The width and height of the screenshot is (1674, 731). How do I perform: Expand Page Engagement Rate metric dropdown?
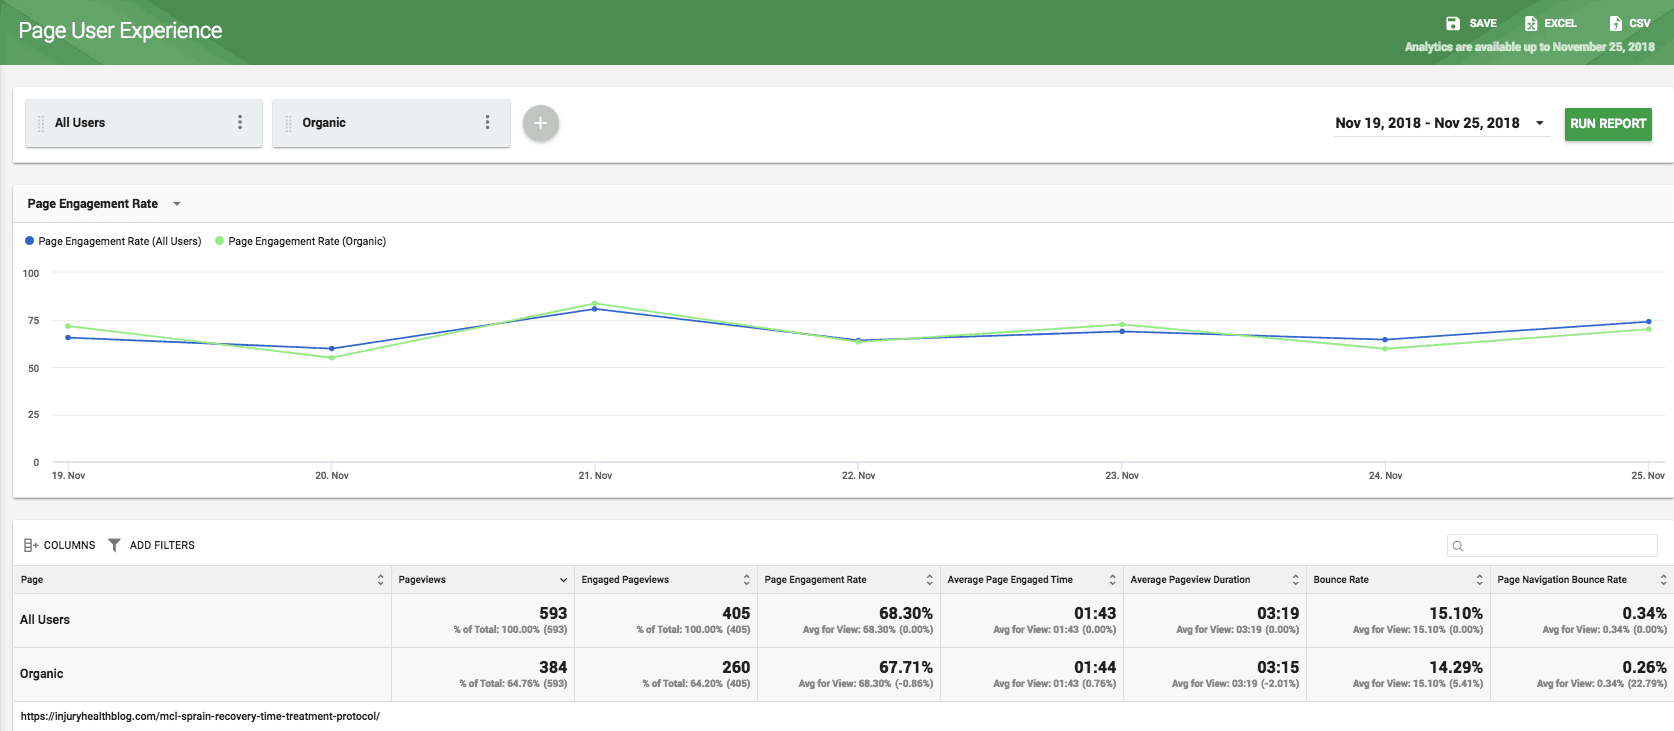tap(177, 204)
